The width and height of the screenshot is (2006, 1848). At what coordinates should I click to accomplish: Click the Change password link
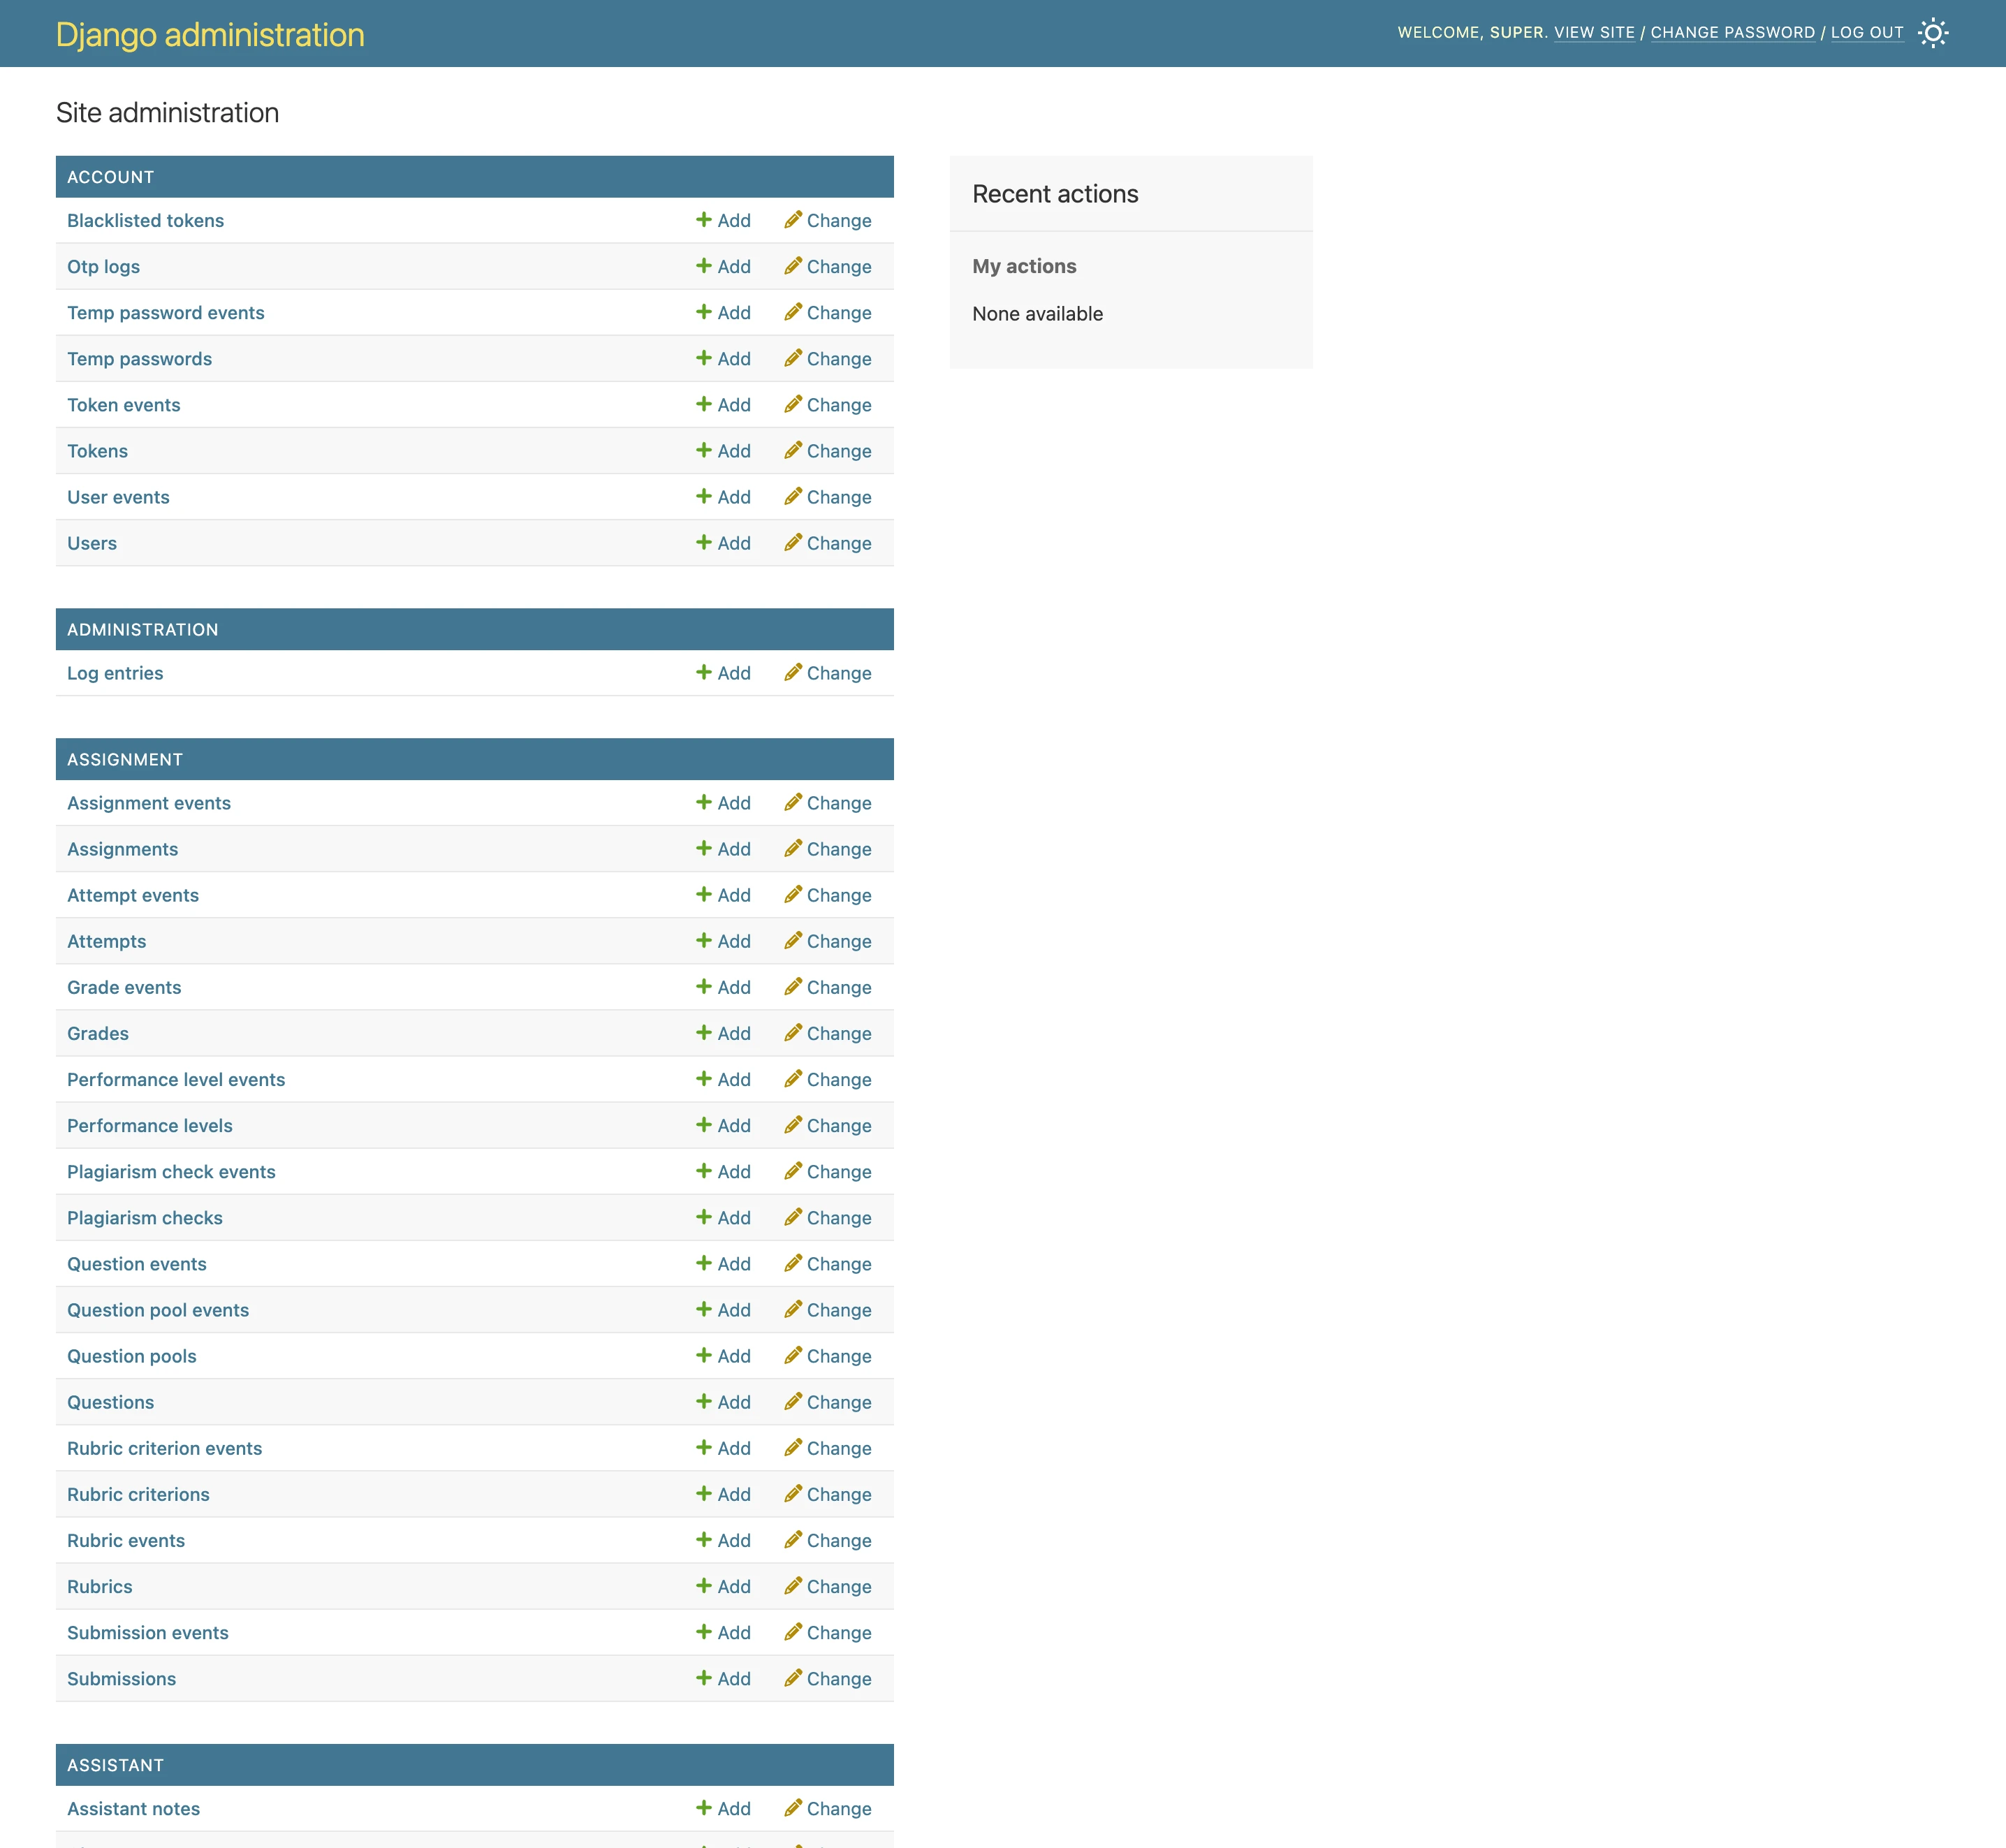click(1732, 32)
